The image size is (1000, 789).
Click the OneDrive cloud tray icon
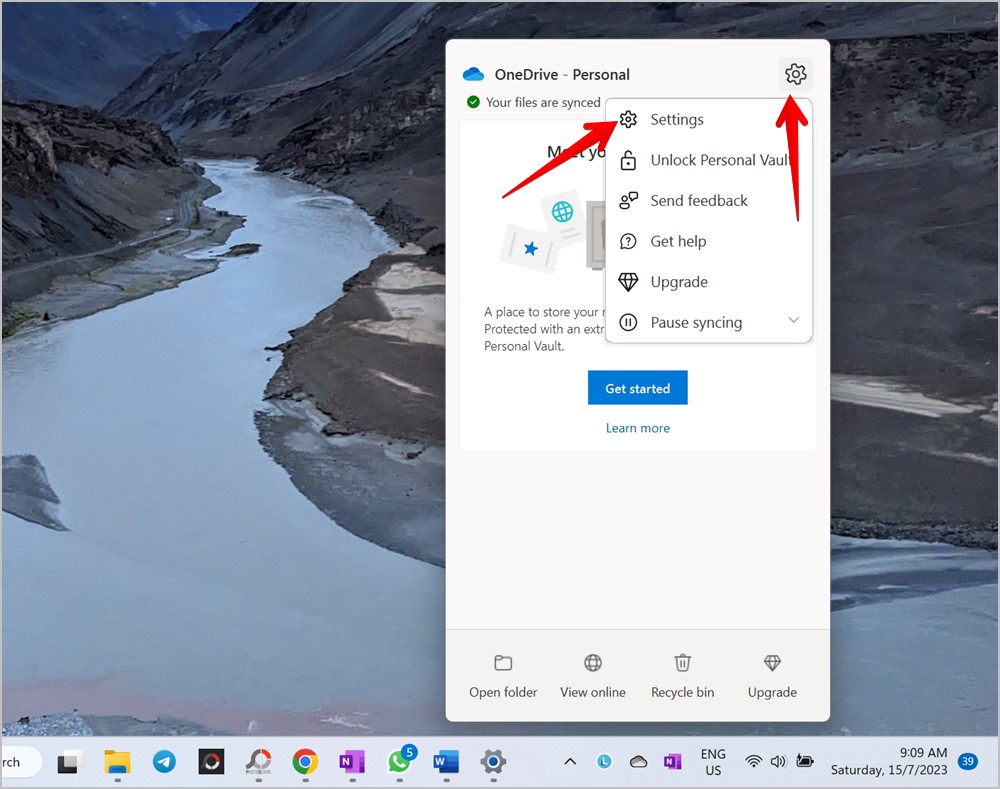pyautogui.click(x=638, y=761)
